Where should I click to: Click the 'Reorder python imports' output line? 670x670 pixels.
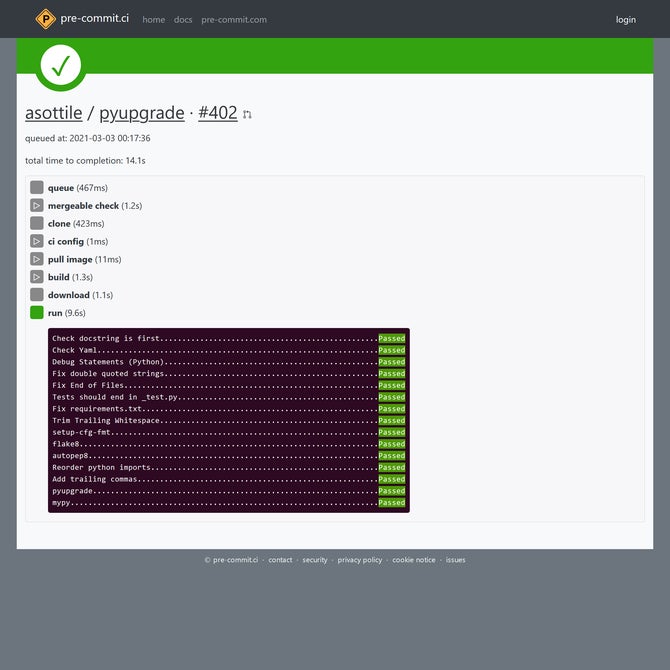(229, 467)
